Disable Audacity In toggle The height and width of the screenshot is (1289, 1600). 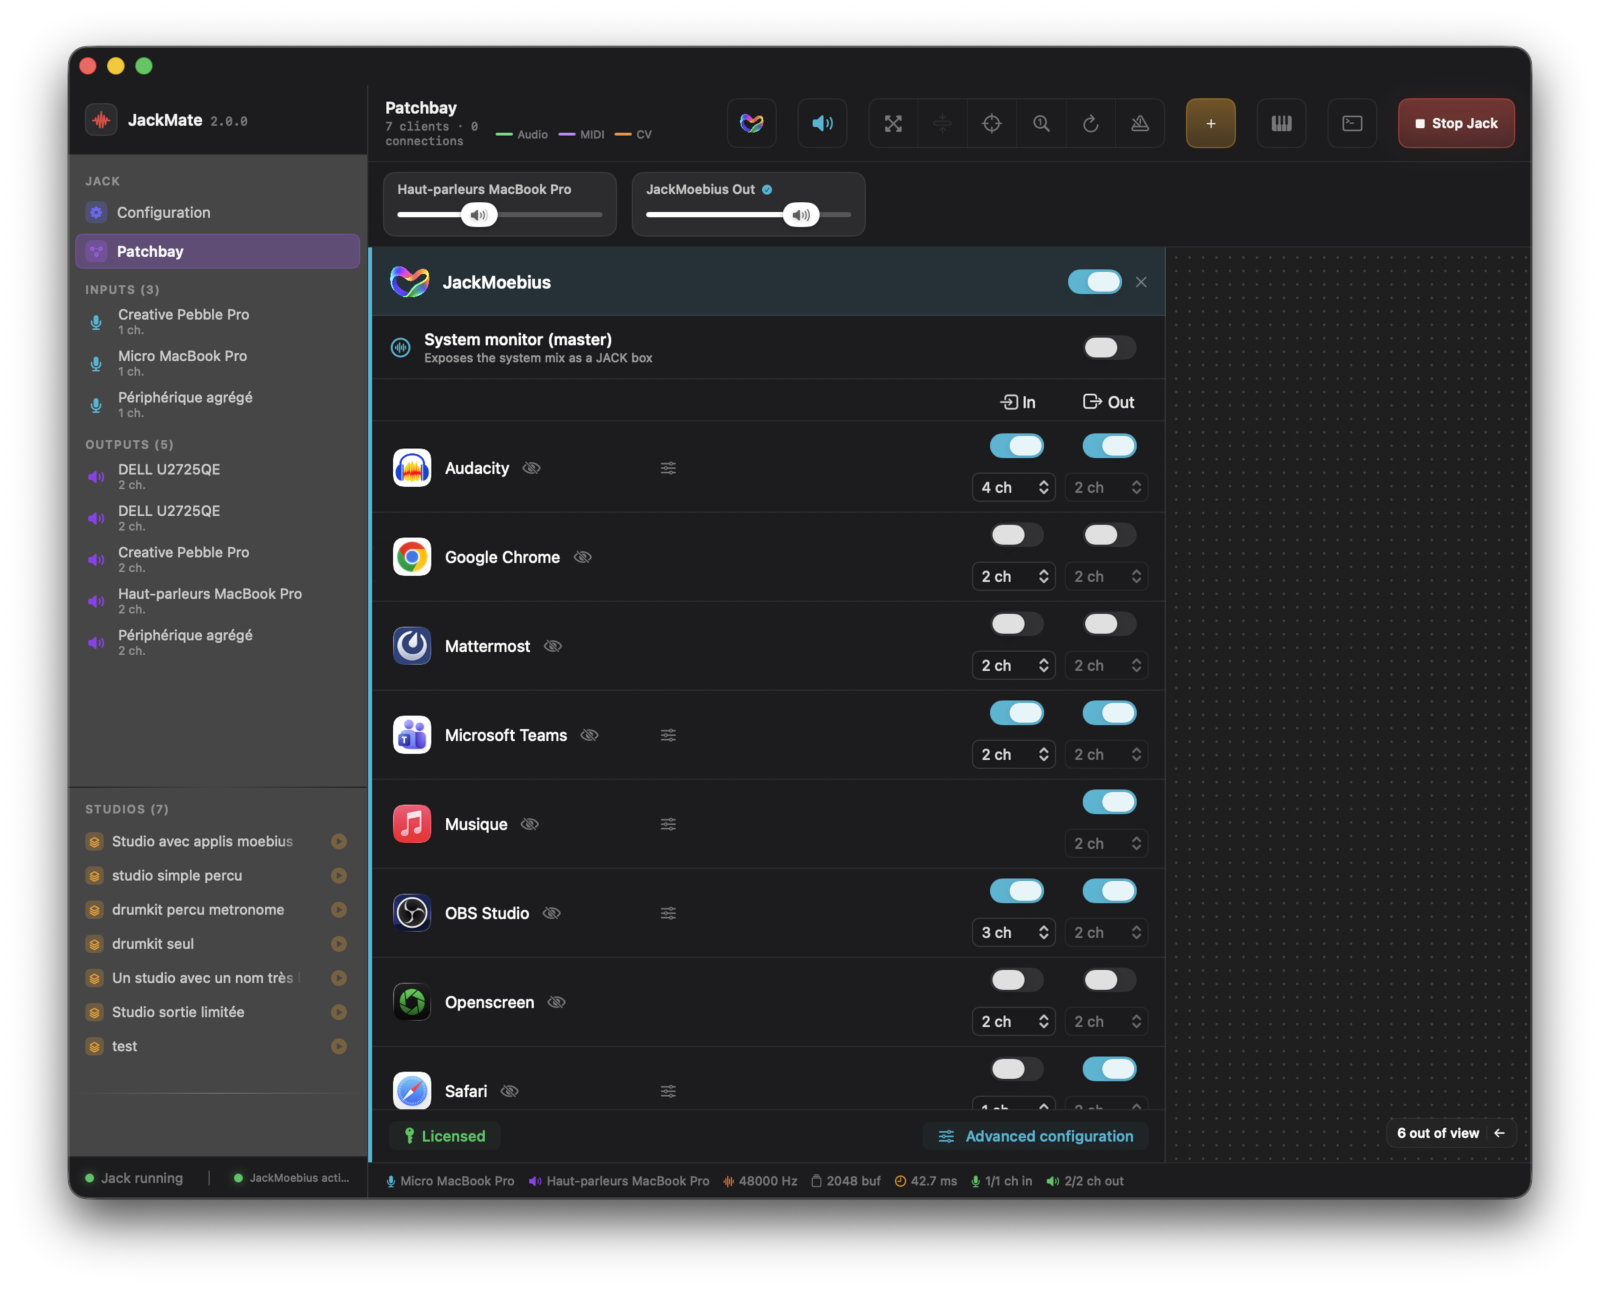[x=1016, y=446]
